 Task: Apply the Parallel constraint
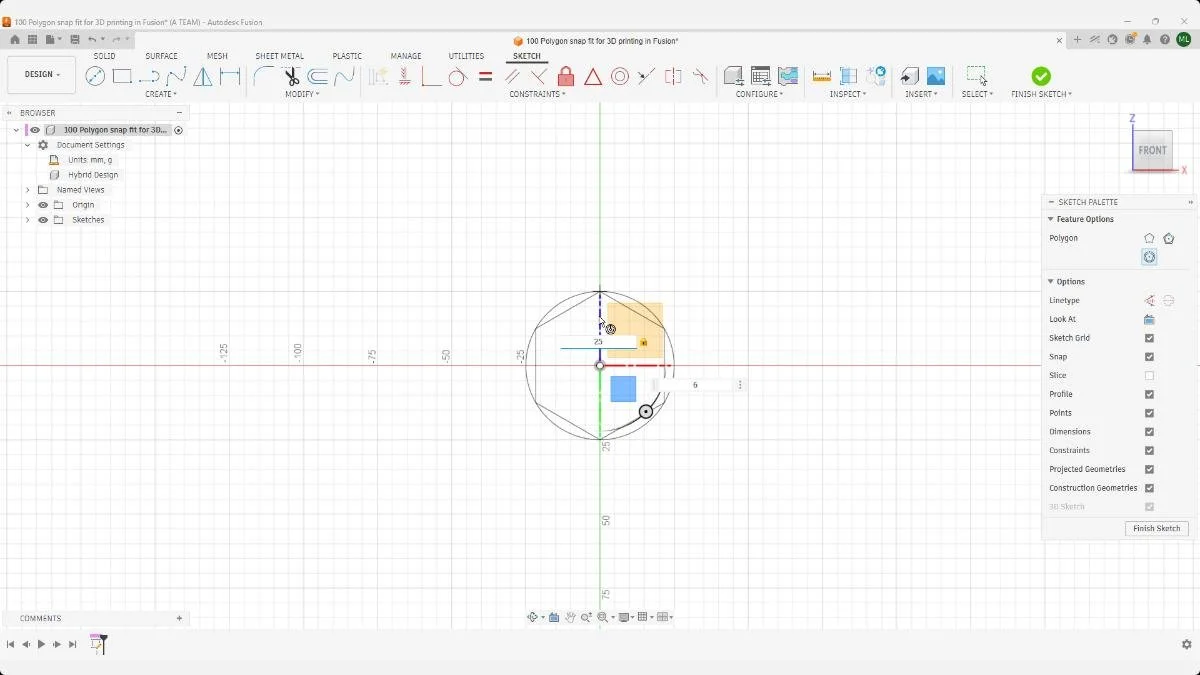(x=512, y=76)
